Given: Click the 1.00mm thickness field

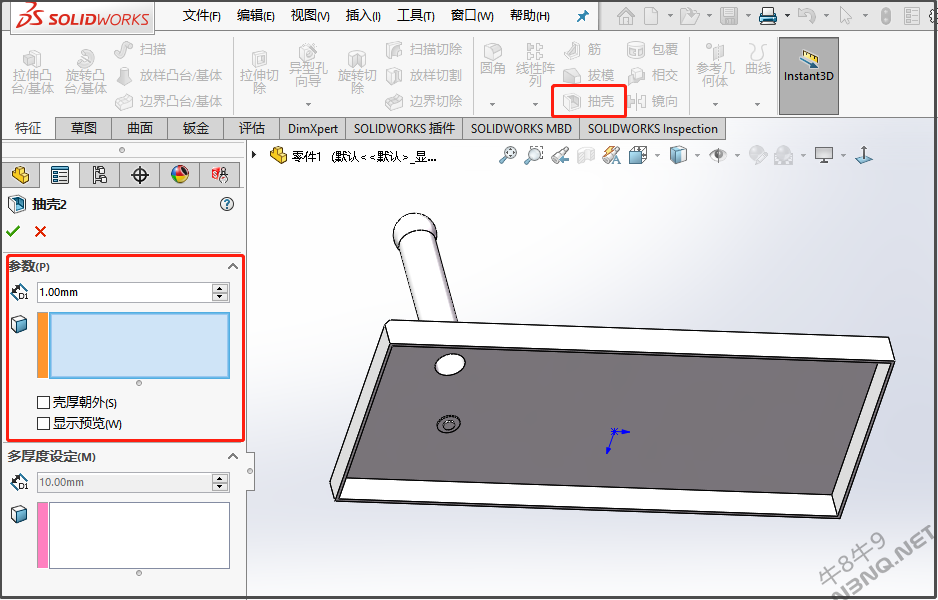Looking at the screenshot, I should [x=124, y=293].
